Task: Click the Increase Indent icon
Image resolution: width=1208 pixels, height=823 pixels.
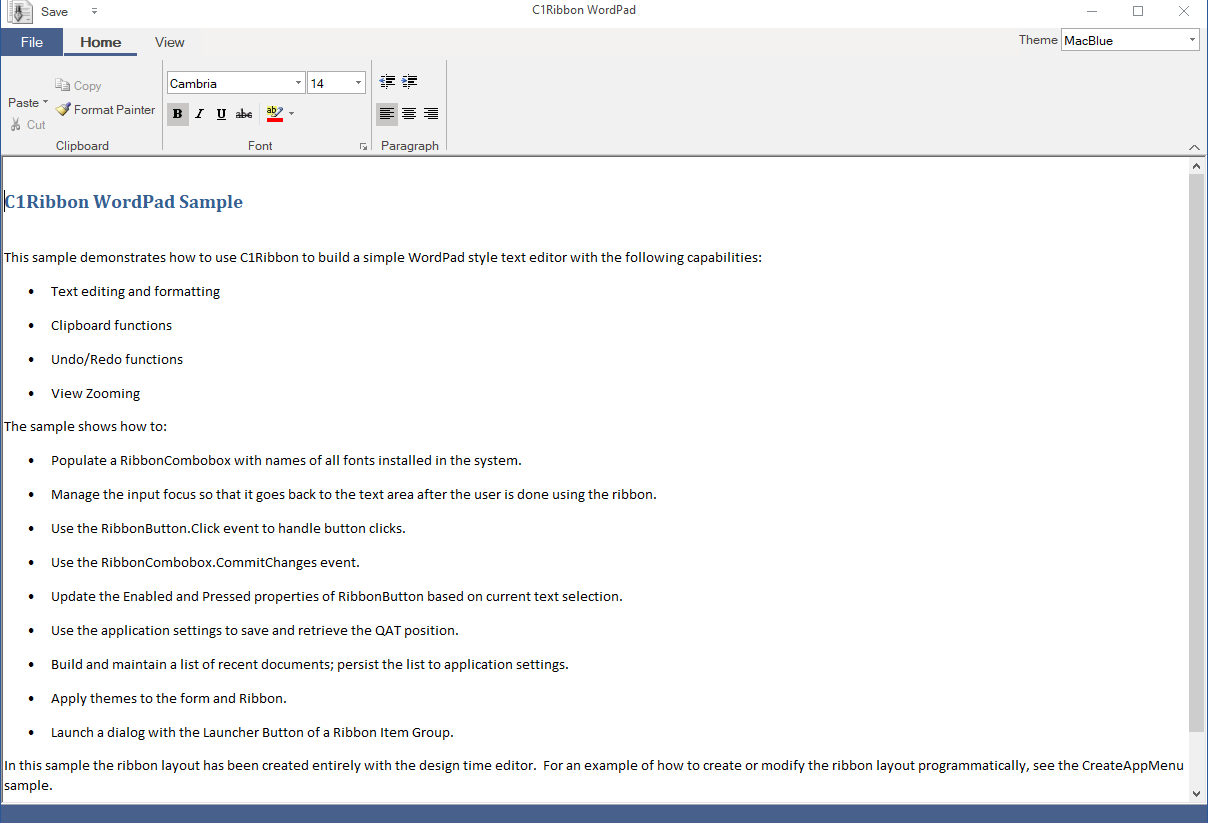Action: 409,82
